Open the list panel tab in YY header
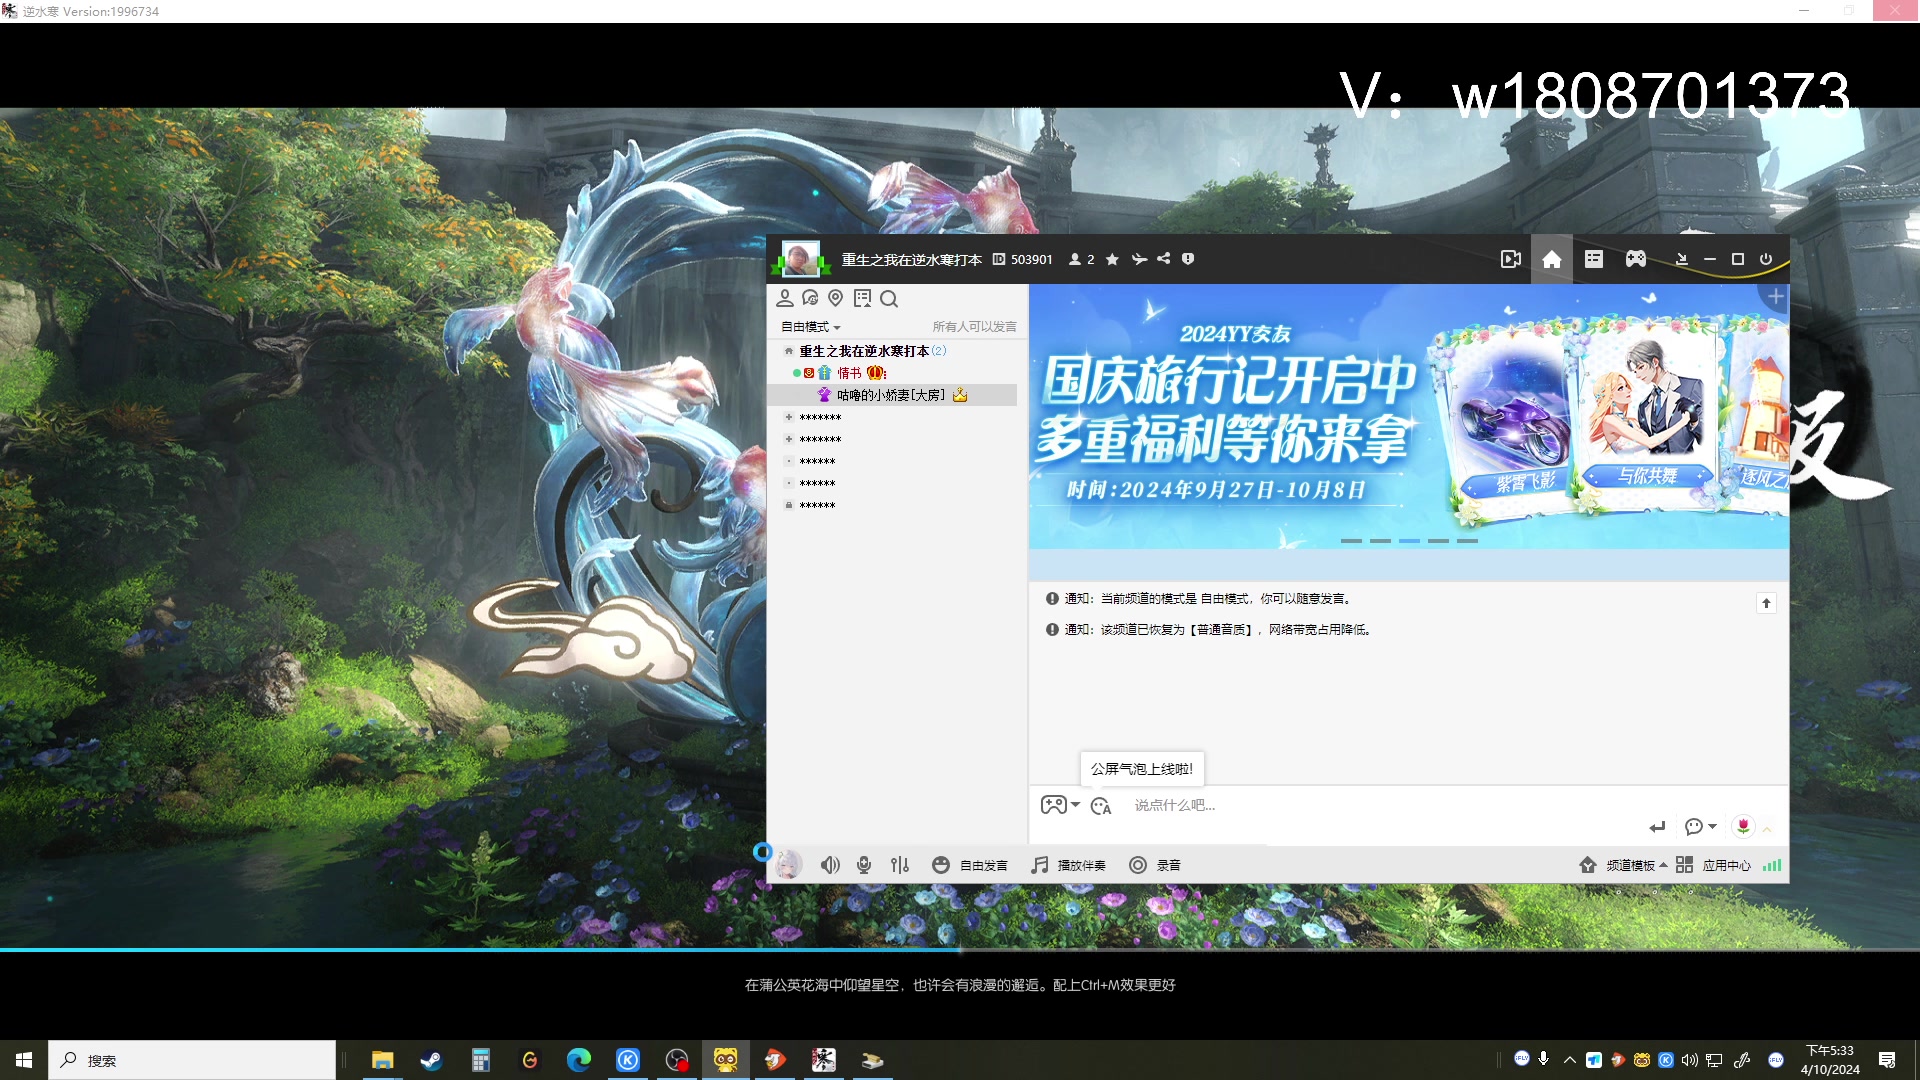This screenshot has width=1920, height=1080. (x=1594, y=259)
